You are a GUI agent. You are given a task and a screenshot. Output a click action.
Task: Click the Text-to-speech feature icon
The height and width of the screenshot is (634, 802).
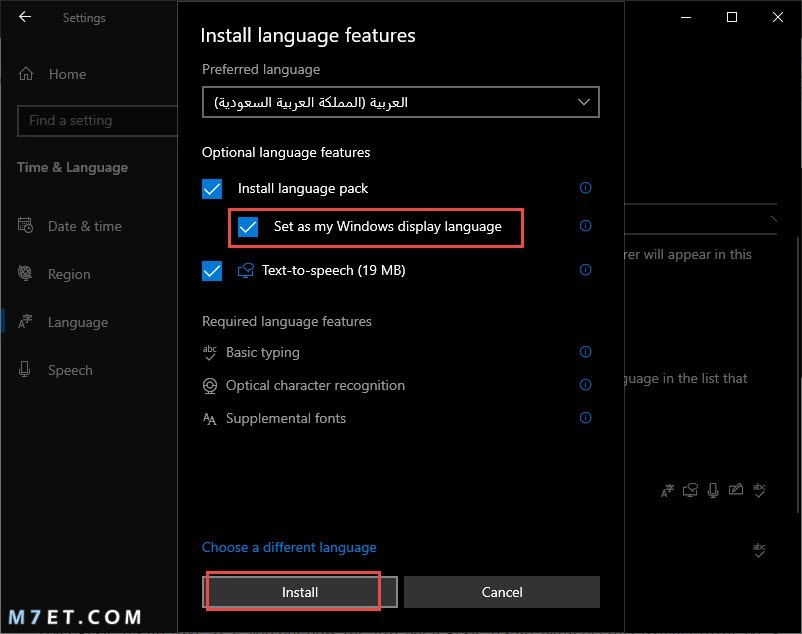(x=246, y=270)
